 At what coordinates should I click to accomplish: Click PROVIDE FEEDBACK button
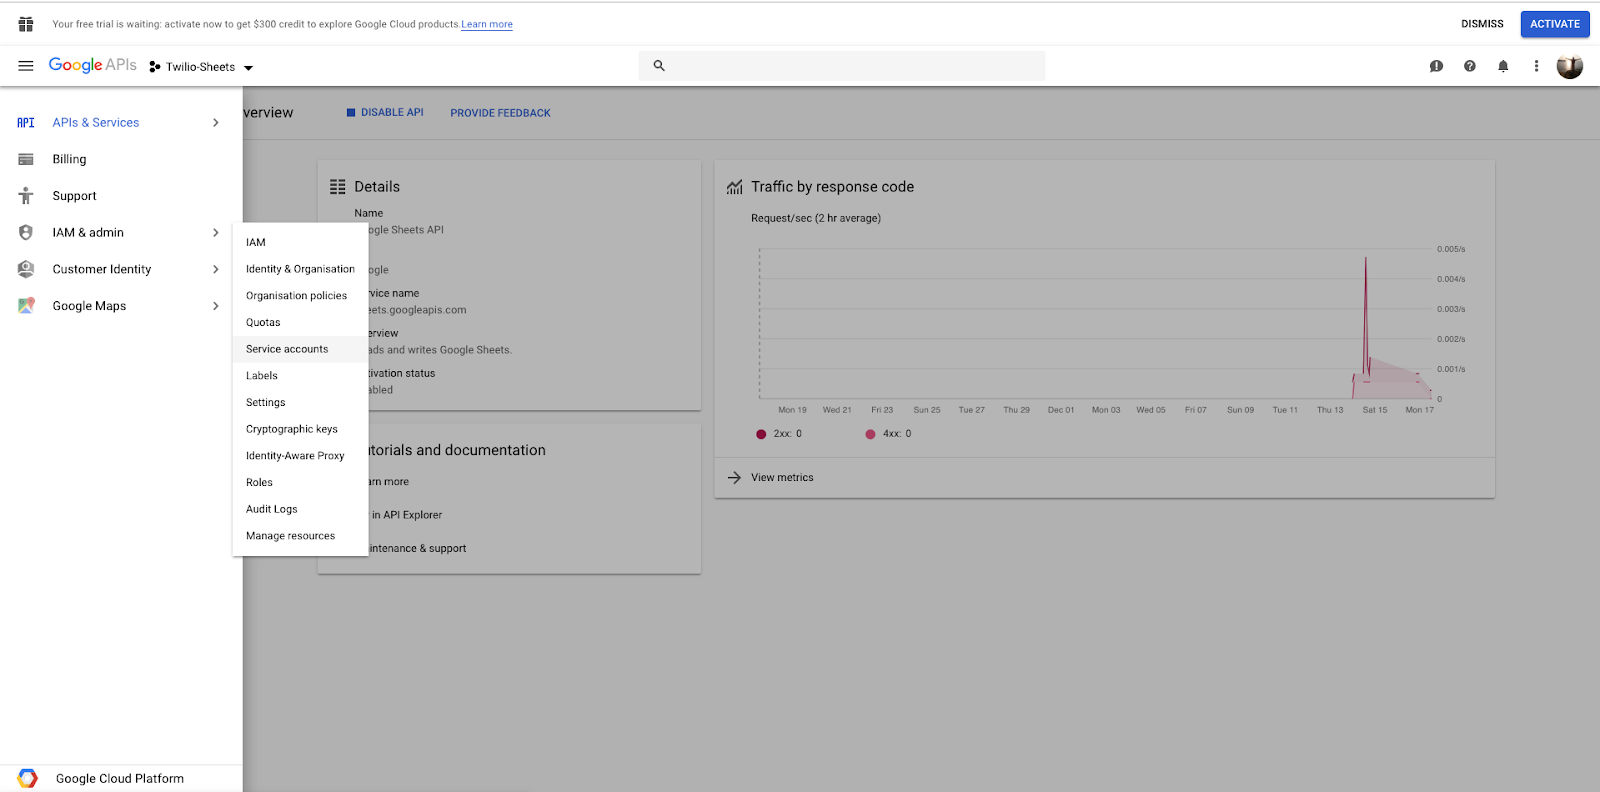(500, 113)
